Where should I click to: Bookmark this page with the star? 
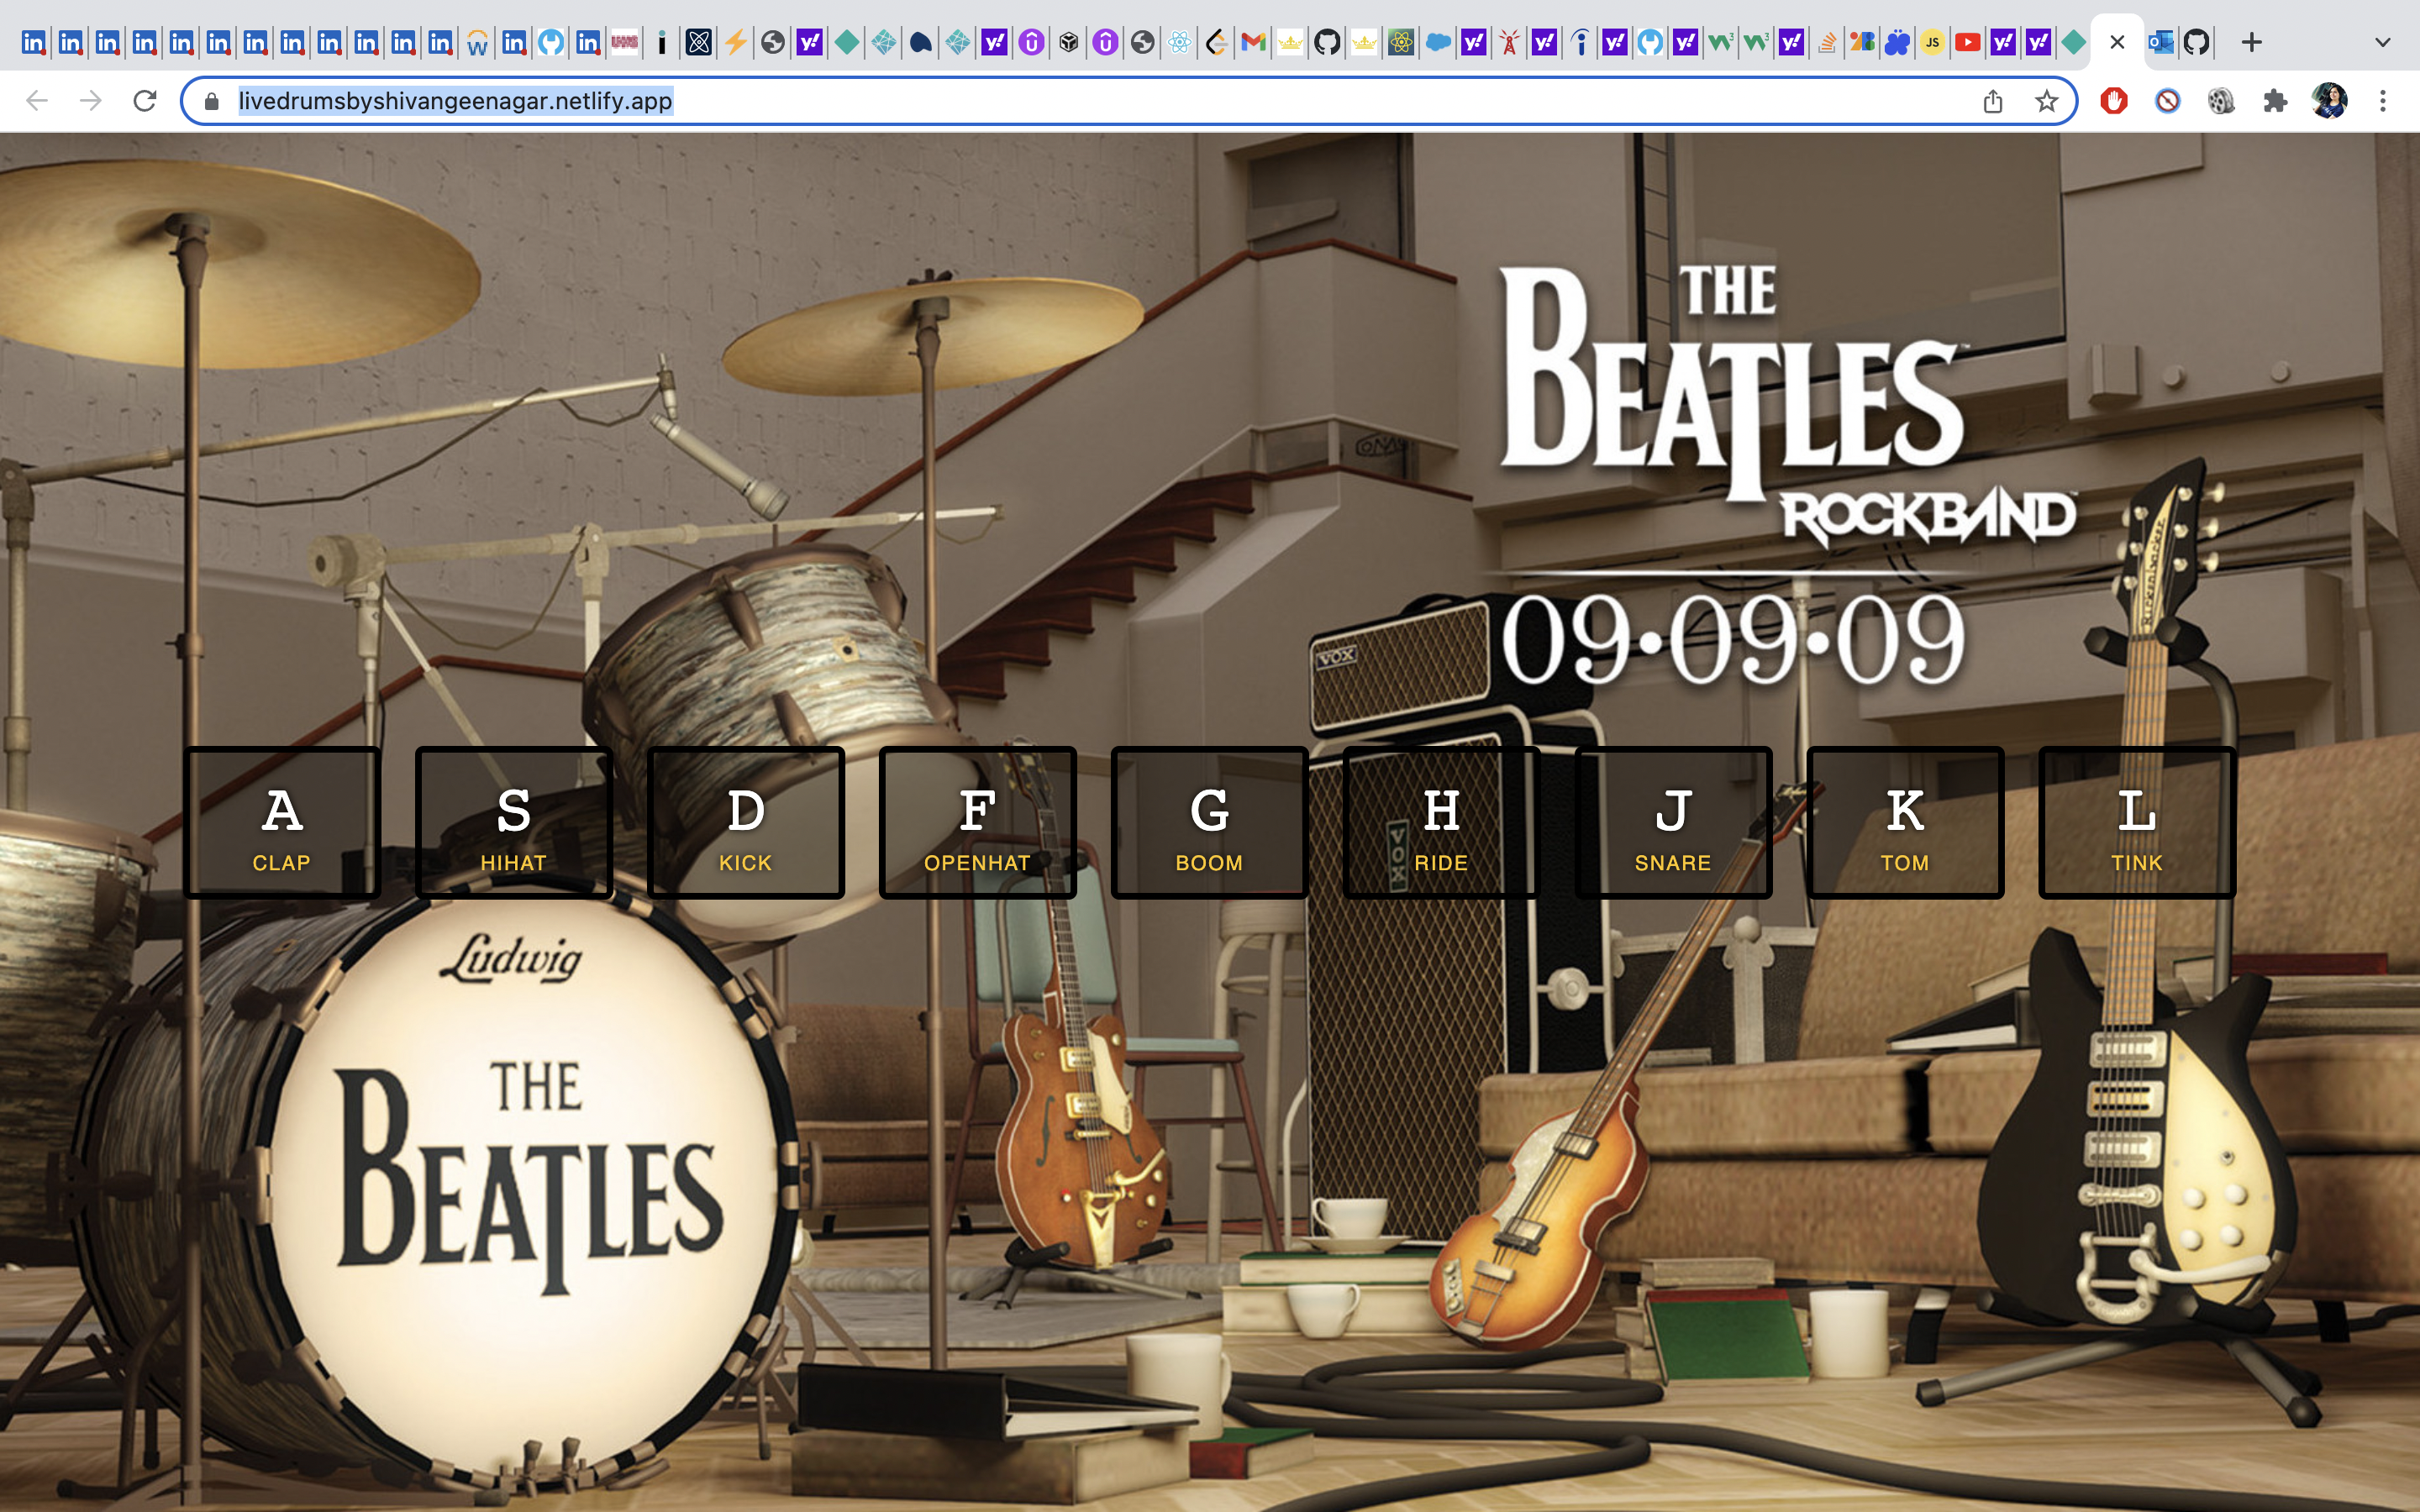2047,101
